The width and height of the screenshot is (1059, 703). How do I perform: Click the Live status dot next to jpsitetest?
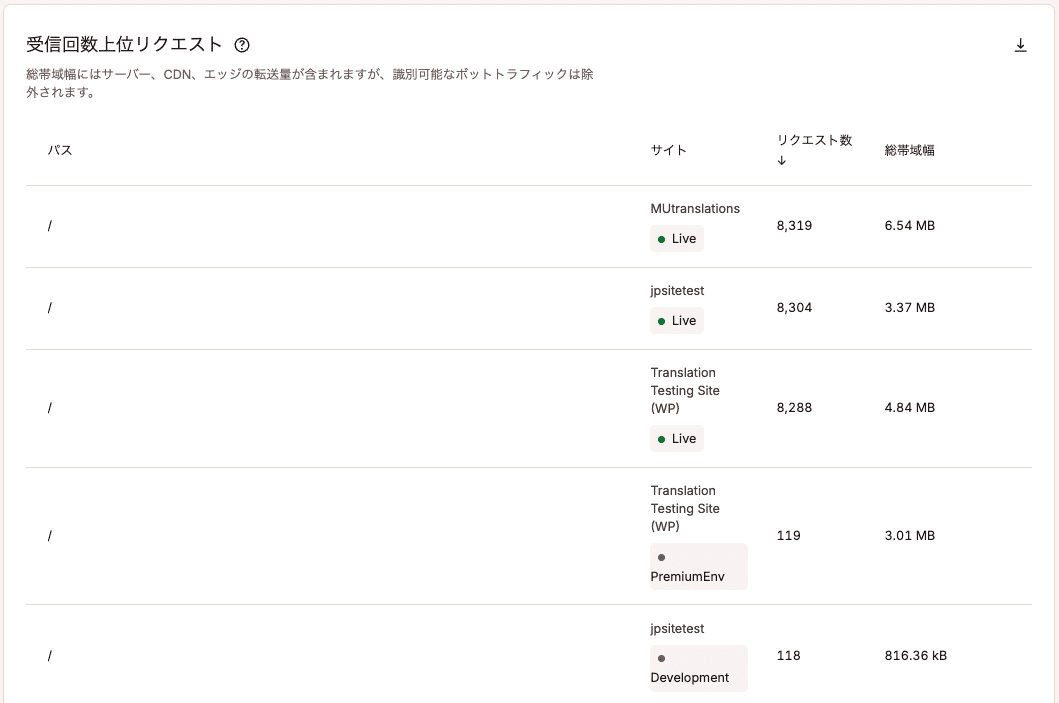pos(661,320)
